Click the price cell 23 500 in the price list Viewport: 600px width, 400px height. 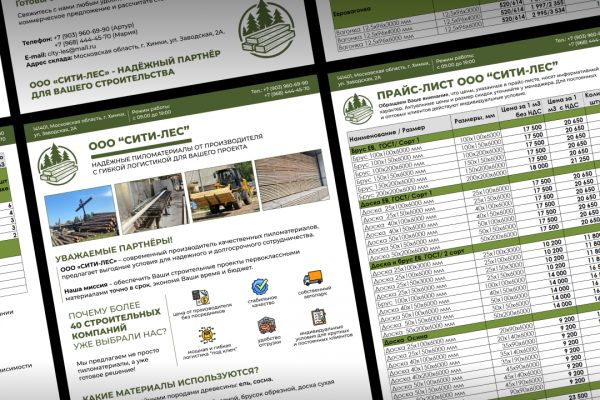[x=578, y=395]
